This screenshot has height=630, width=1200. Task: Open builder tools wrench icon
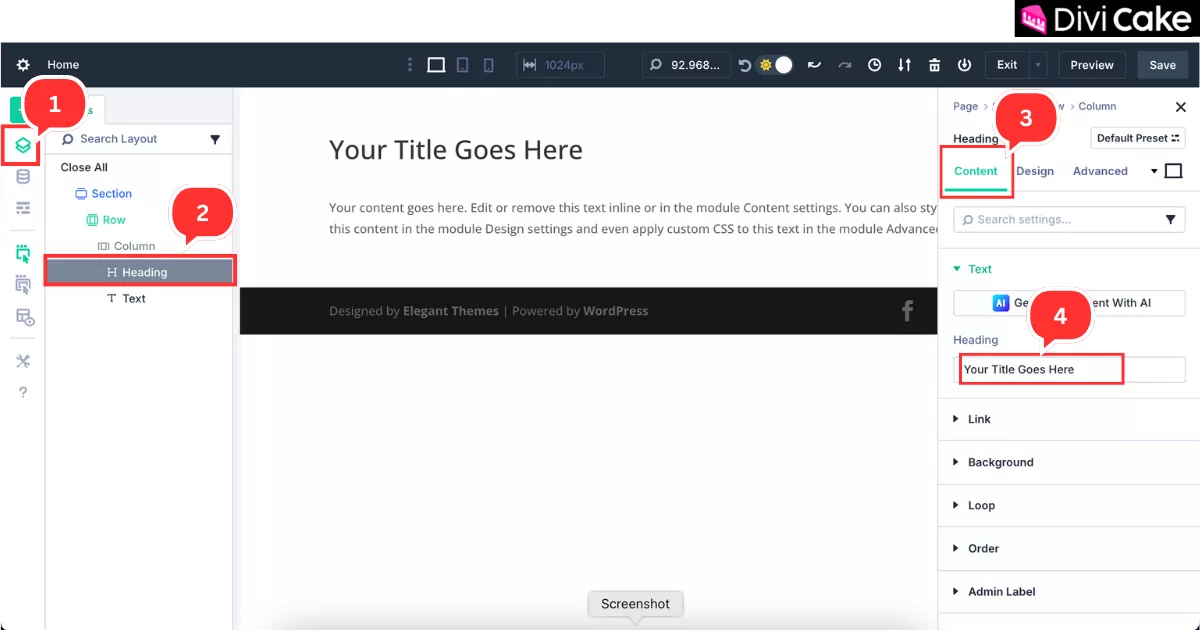[23, 361]
